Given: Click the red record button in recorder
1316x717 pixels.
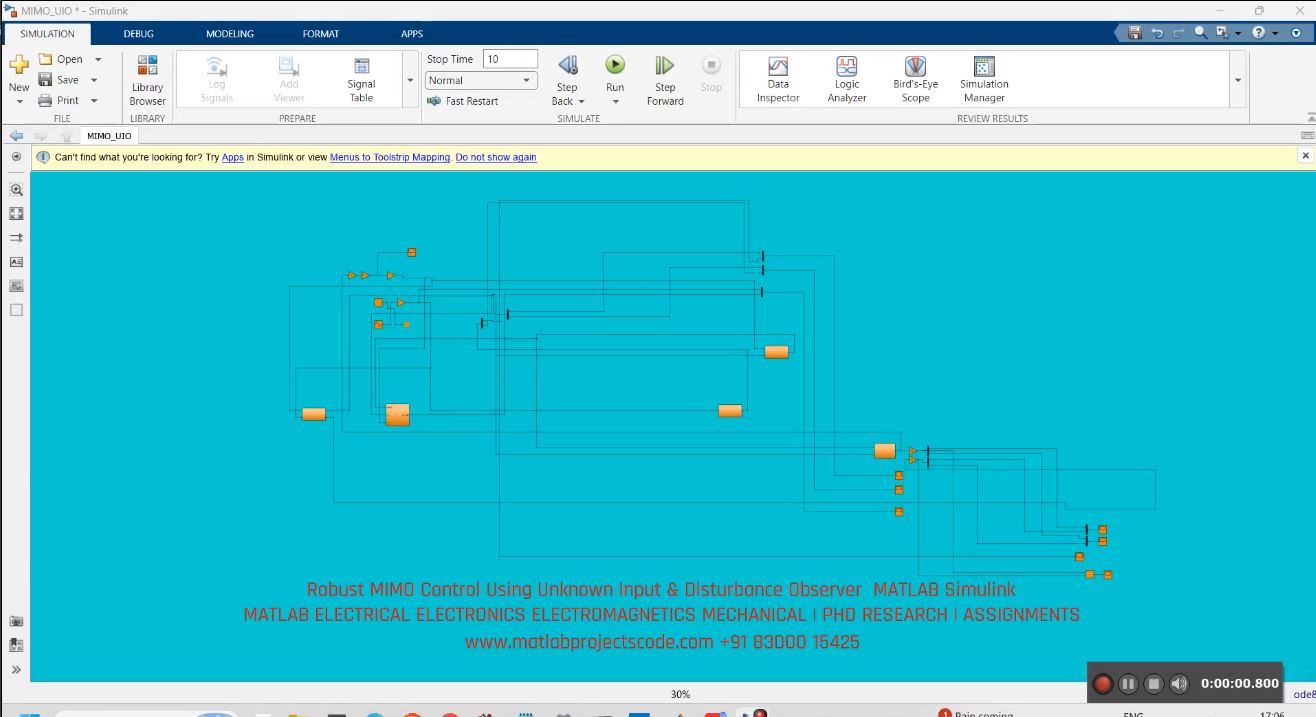Looking at the screenshot, I should tap(1103, 684).
